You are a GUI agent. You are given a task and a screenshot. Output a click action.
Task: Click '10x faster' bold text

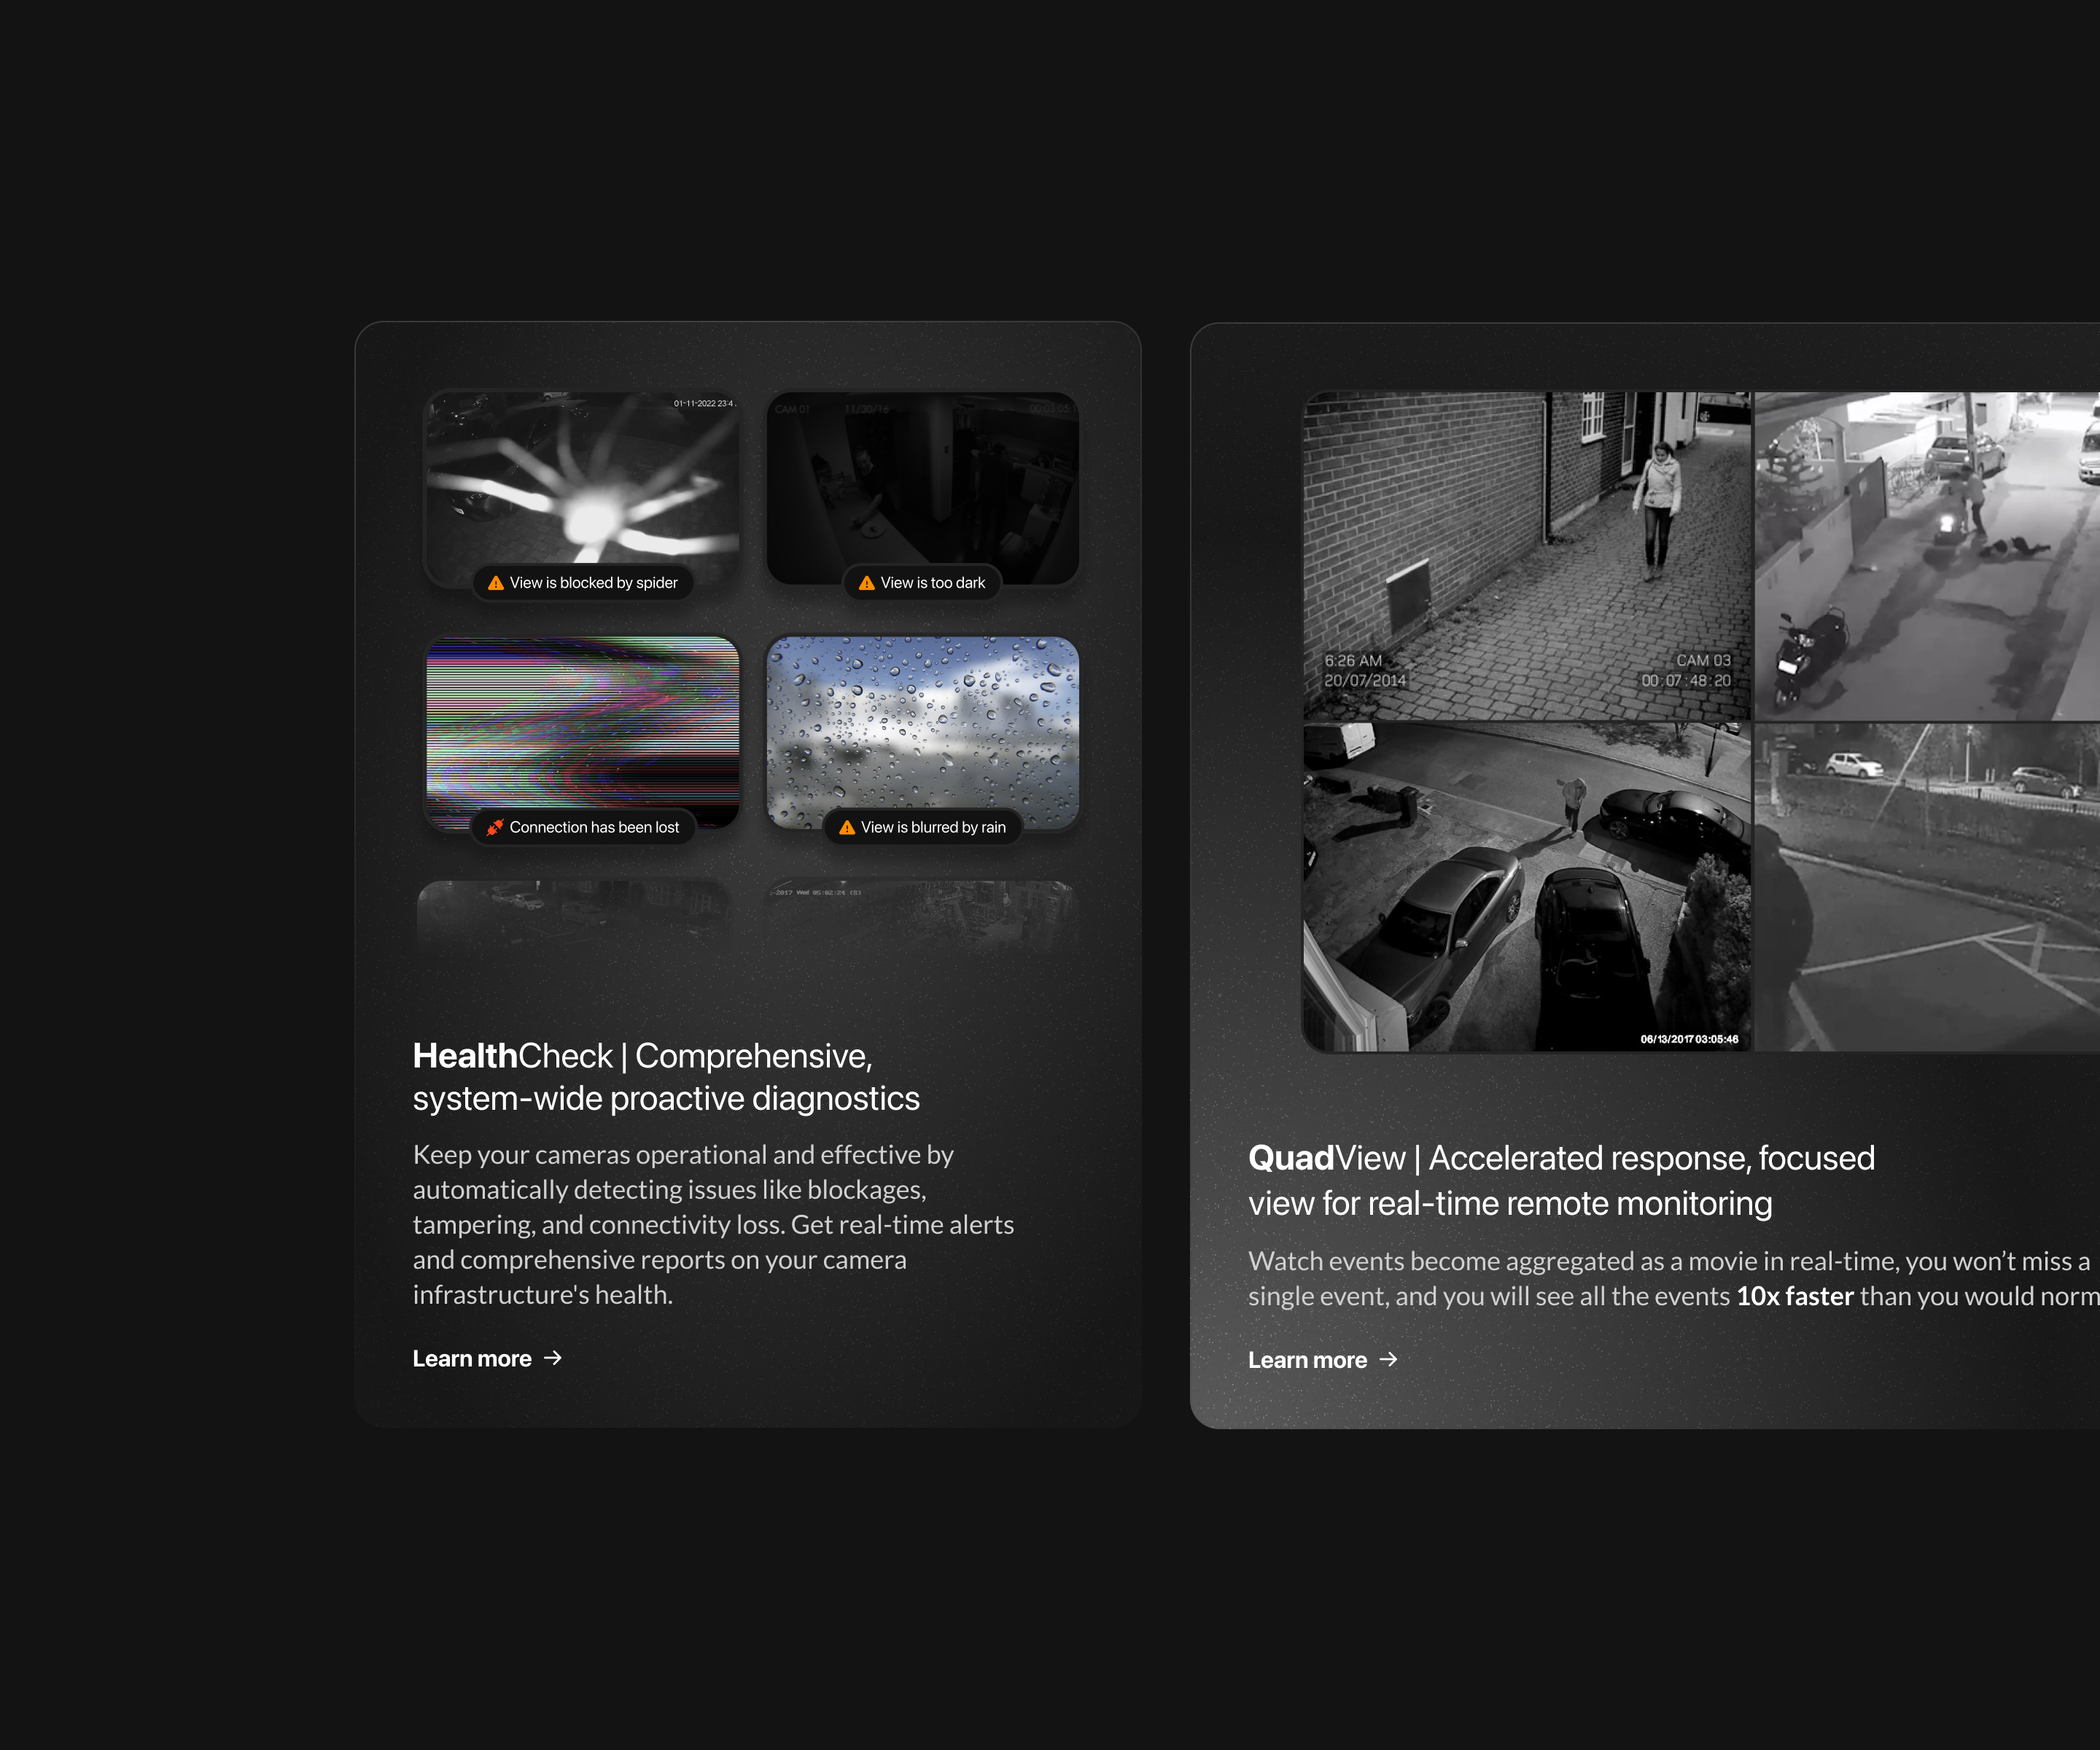click(1795, 1296)
